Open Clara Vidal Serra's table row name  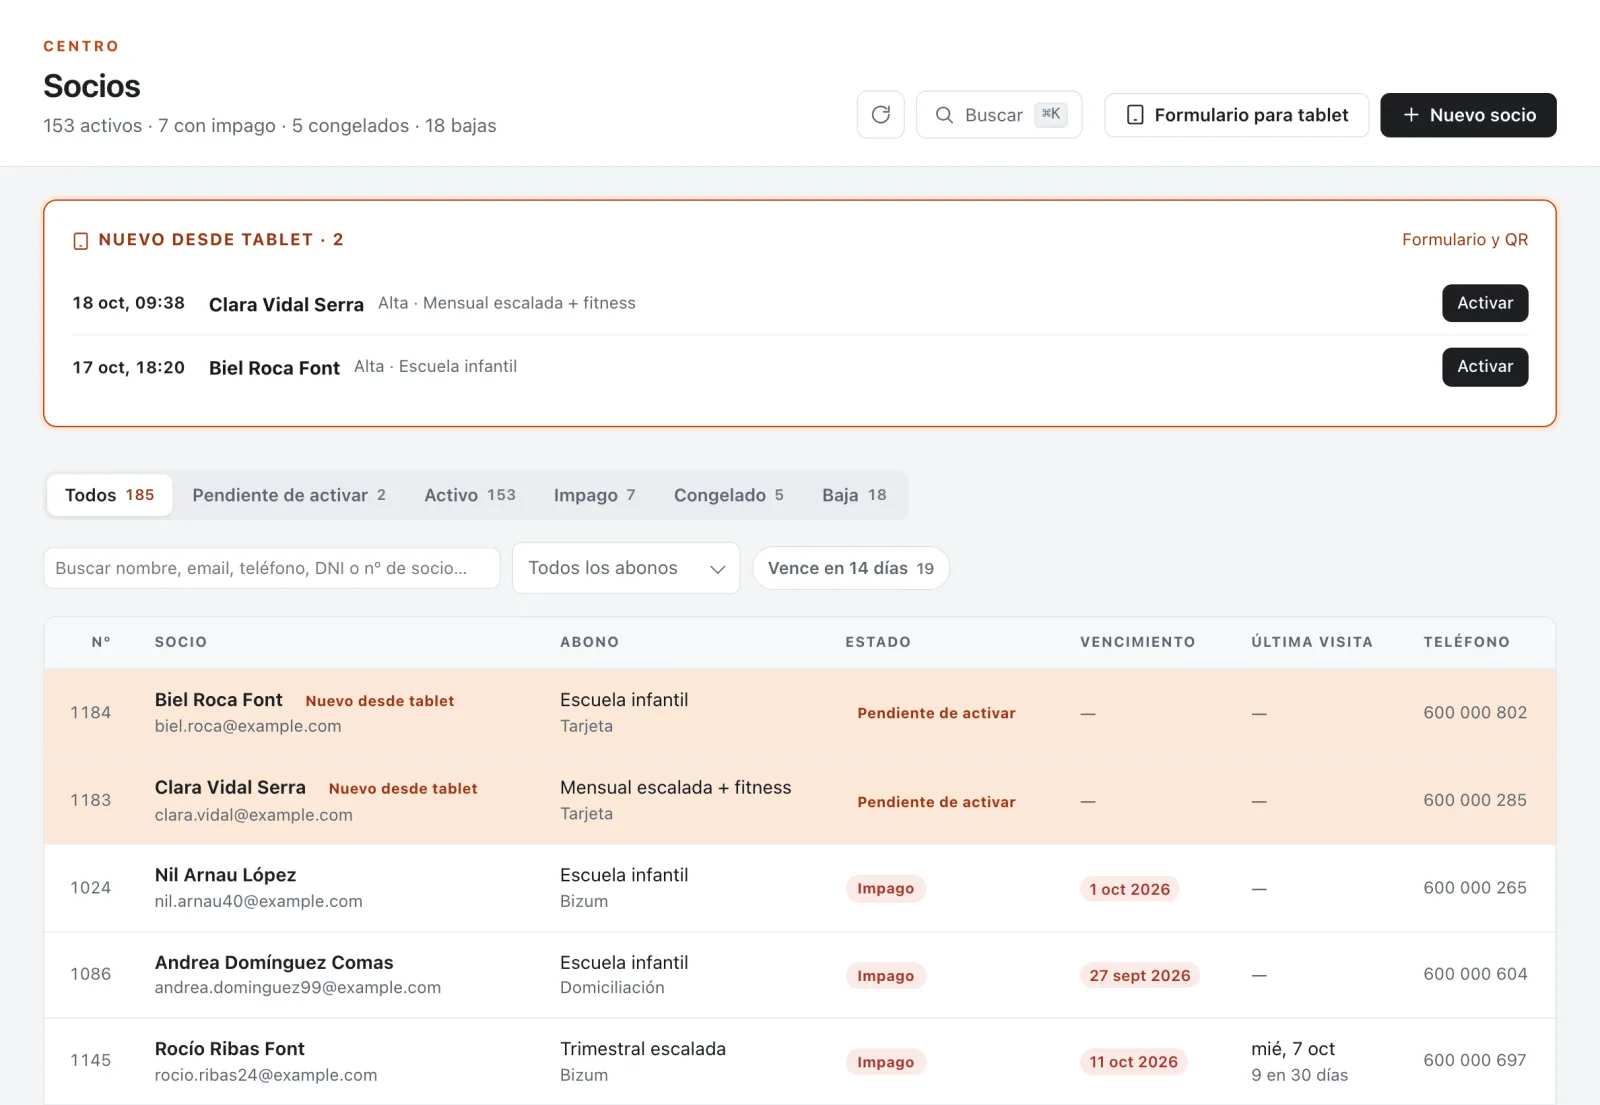230,788
